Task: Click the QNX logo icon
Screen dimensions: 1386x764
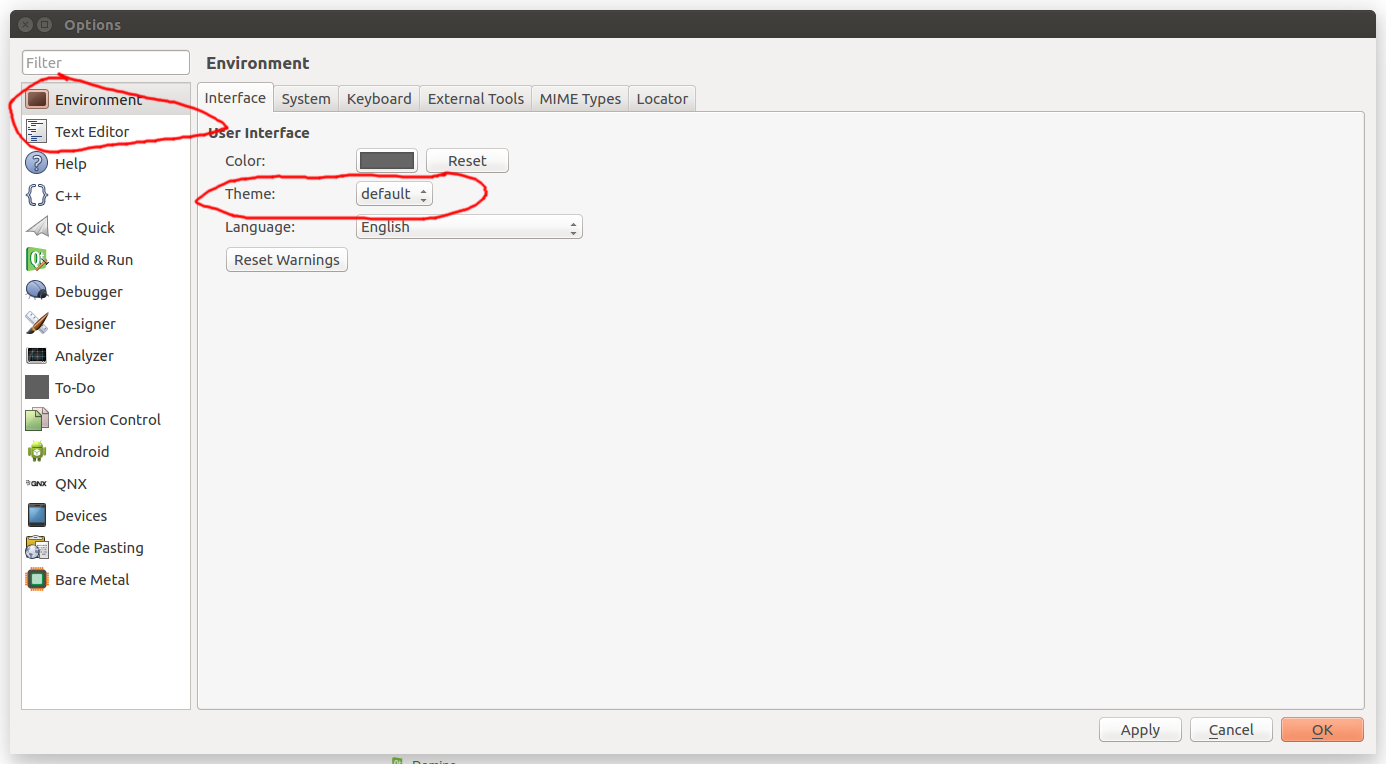Action: pyautogui.click(x=37, y=484)
